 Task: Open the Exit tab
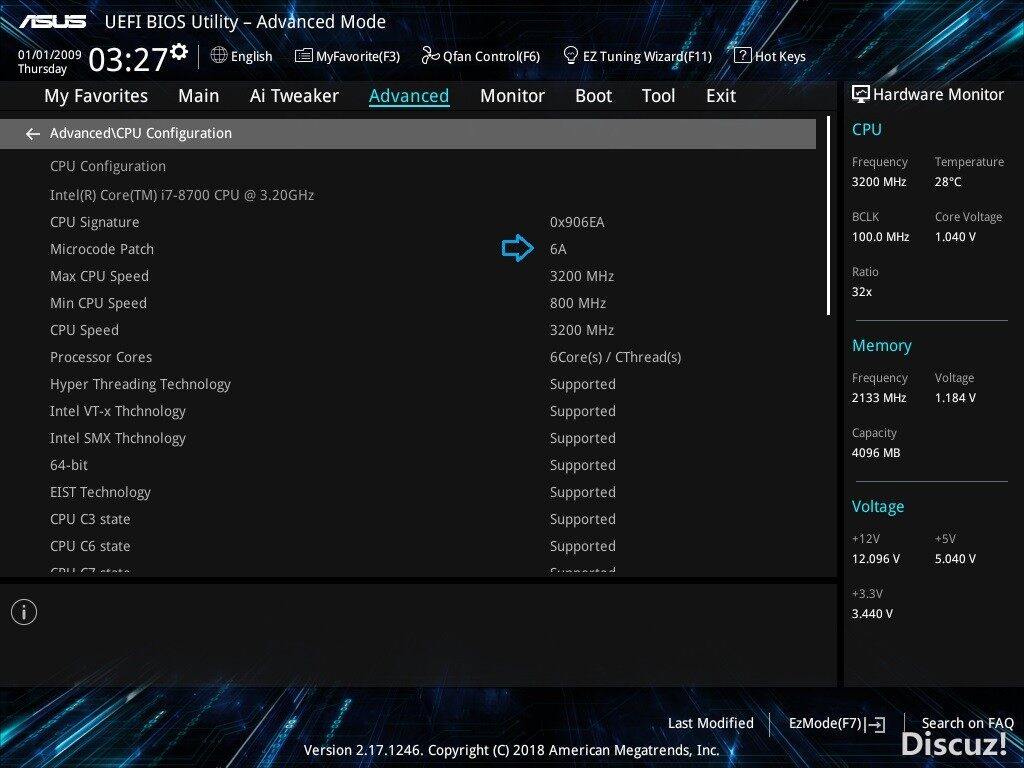click(721, 96)
